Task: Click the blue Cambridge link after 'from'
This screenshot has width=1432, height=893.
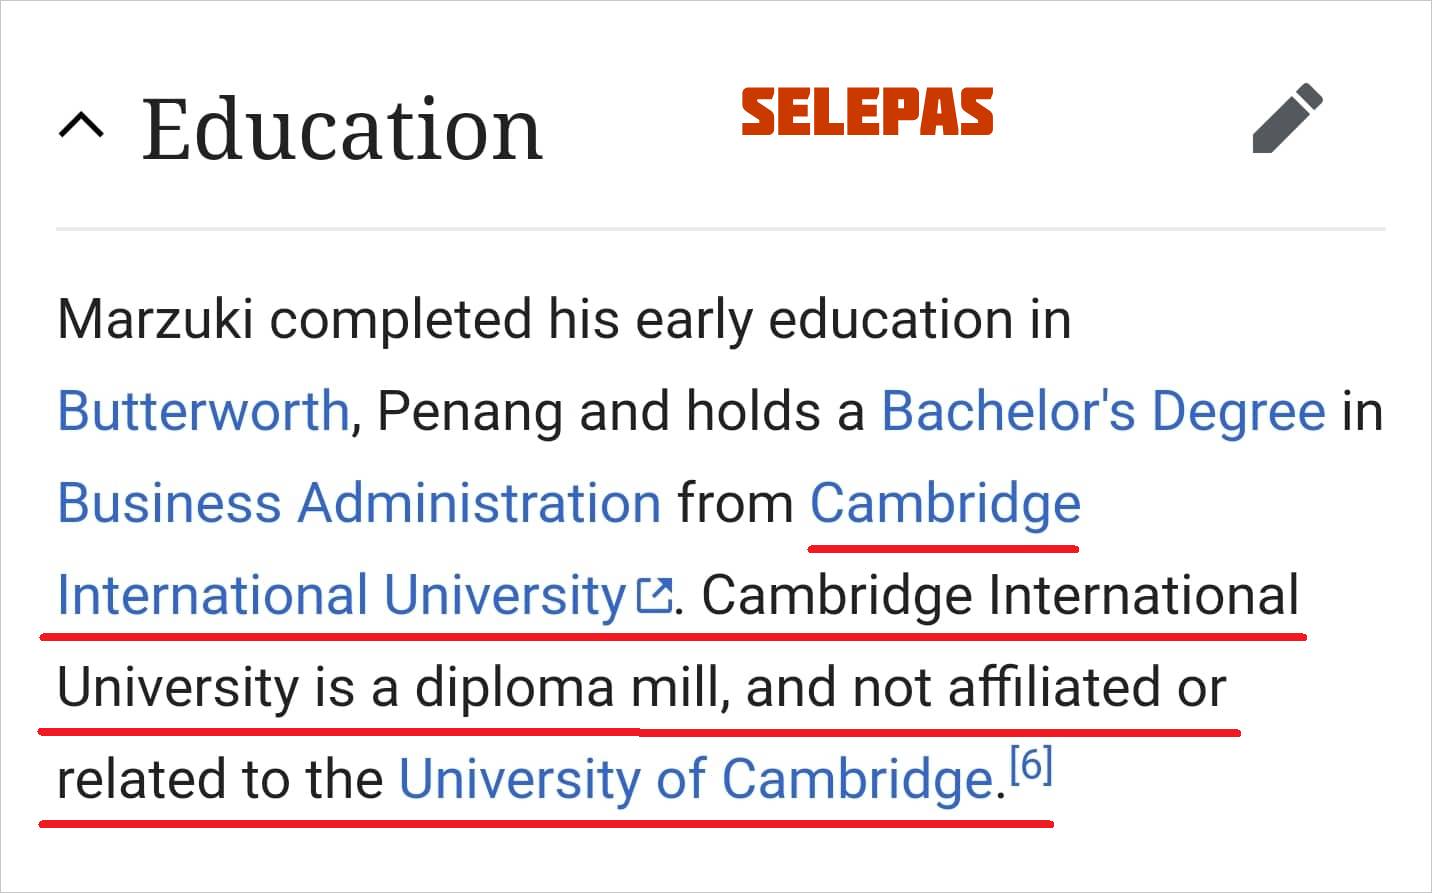Action: point(945,503)
